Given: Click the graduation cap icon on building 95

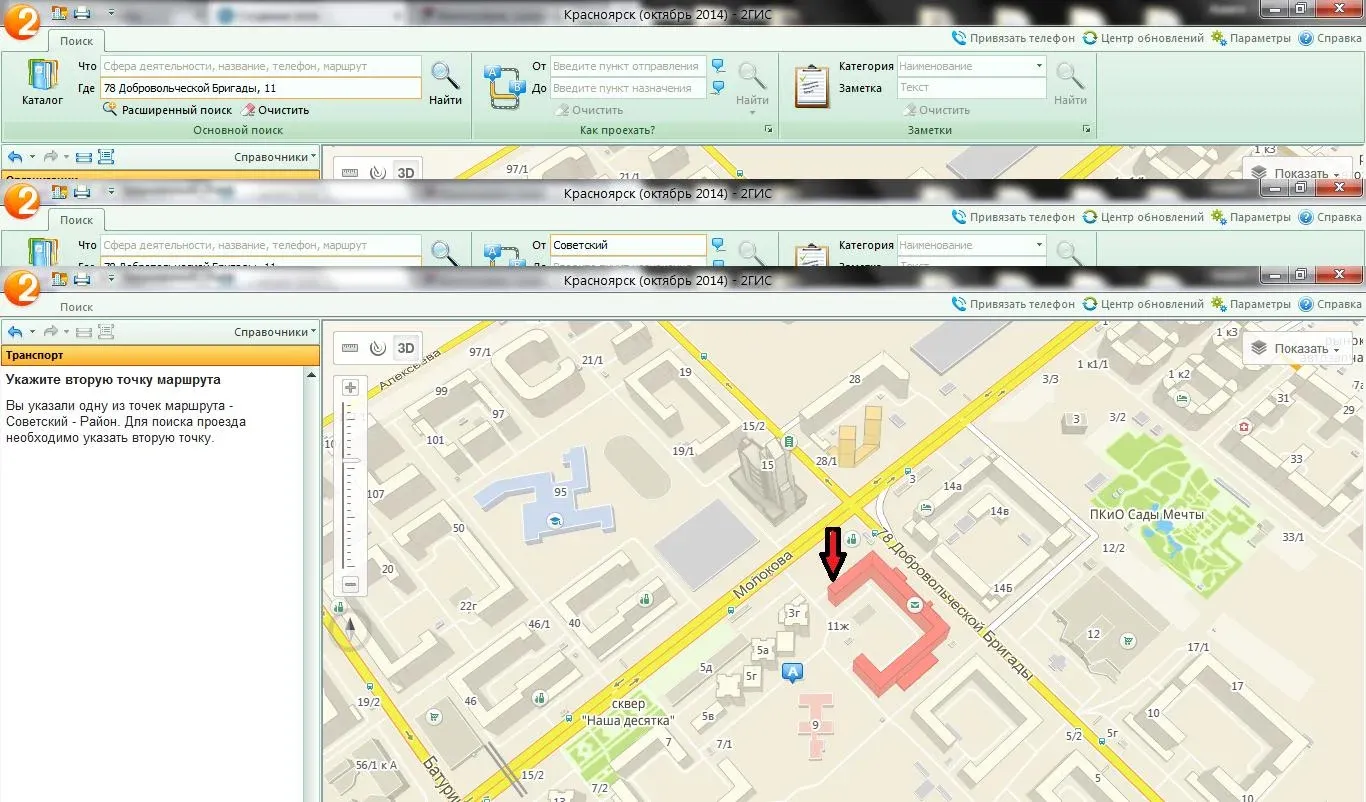Looking at the screenshot, I should point(553,521).
